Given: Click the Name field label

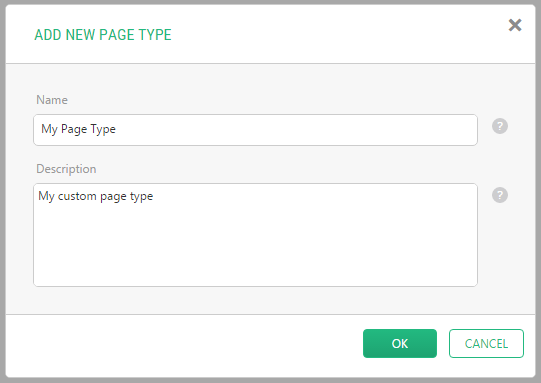Looking at the screenshot, I should coord(52,100).
